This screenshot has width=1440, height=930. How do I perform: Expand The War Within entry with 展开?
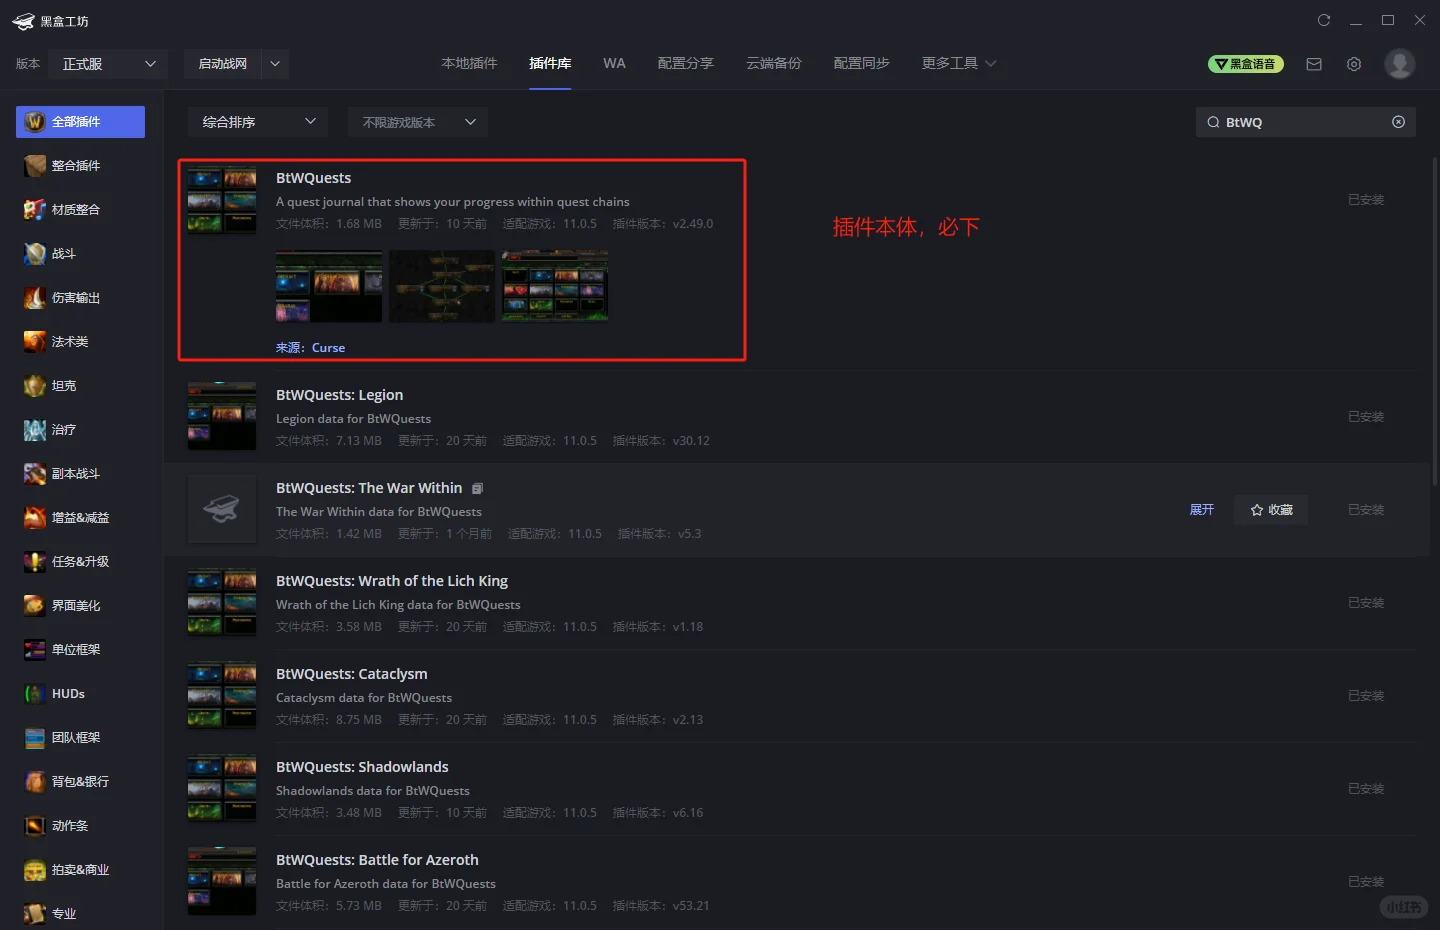[1201, 510]
